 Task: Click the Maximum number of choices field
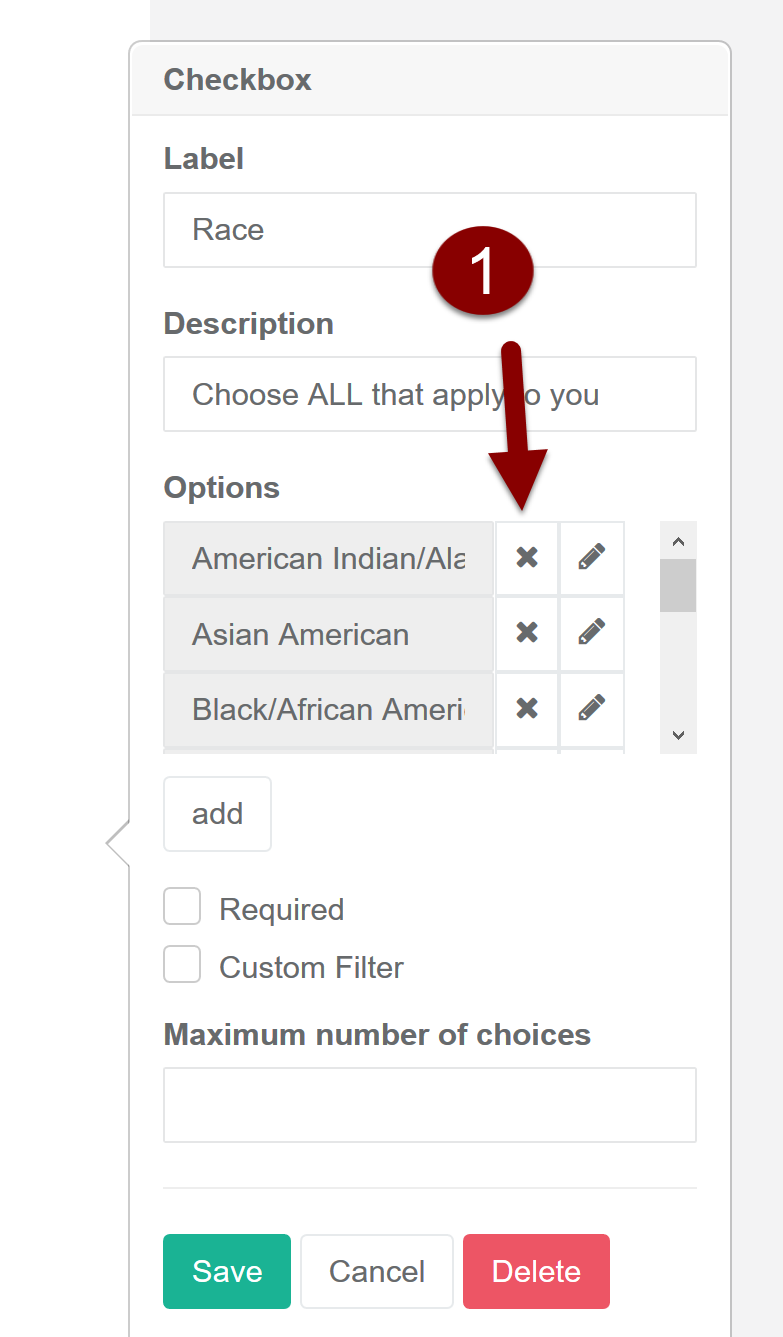click(x=430, y=1105)
